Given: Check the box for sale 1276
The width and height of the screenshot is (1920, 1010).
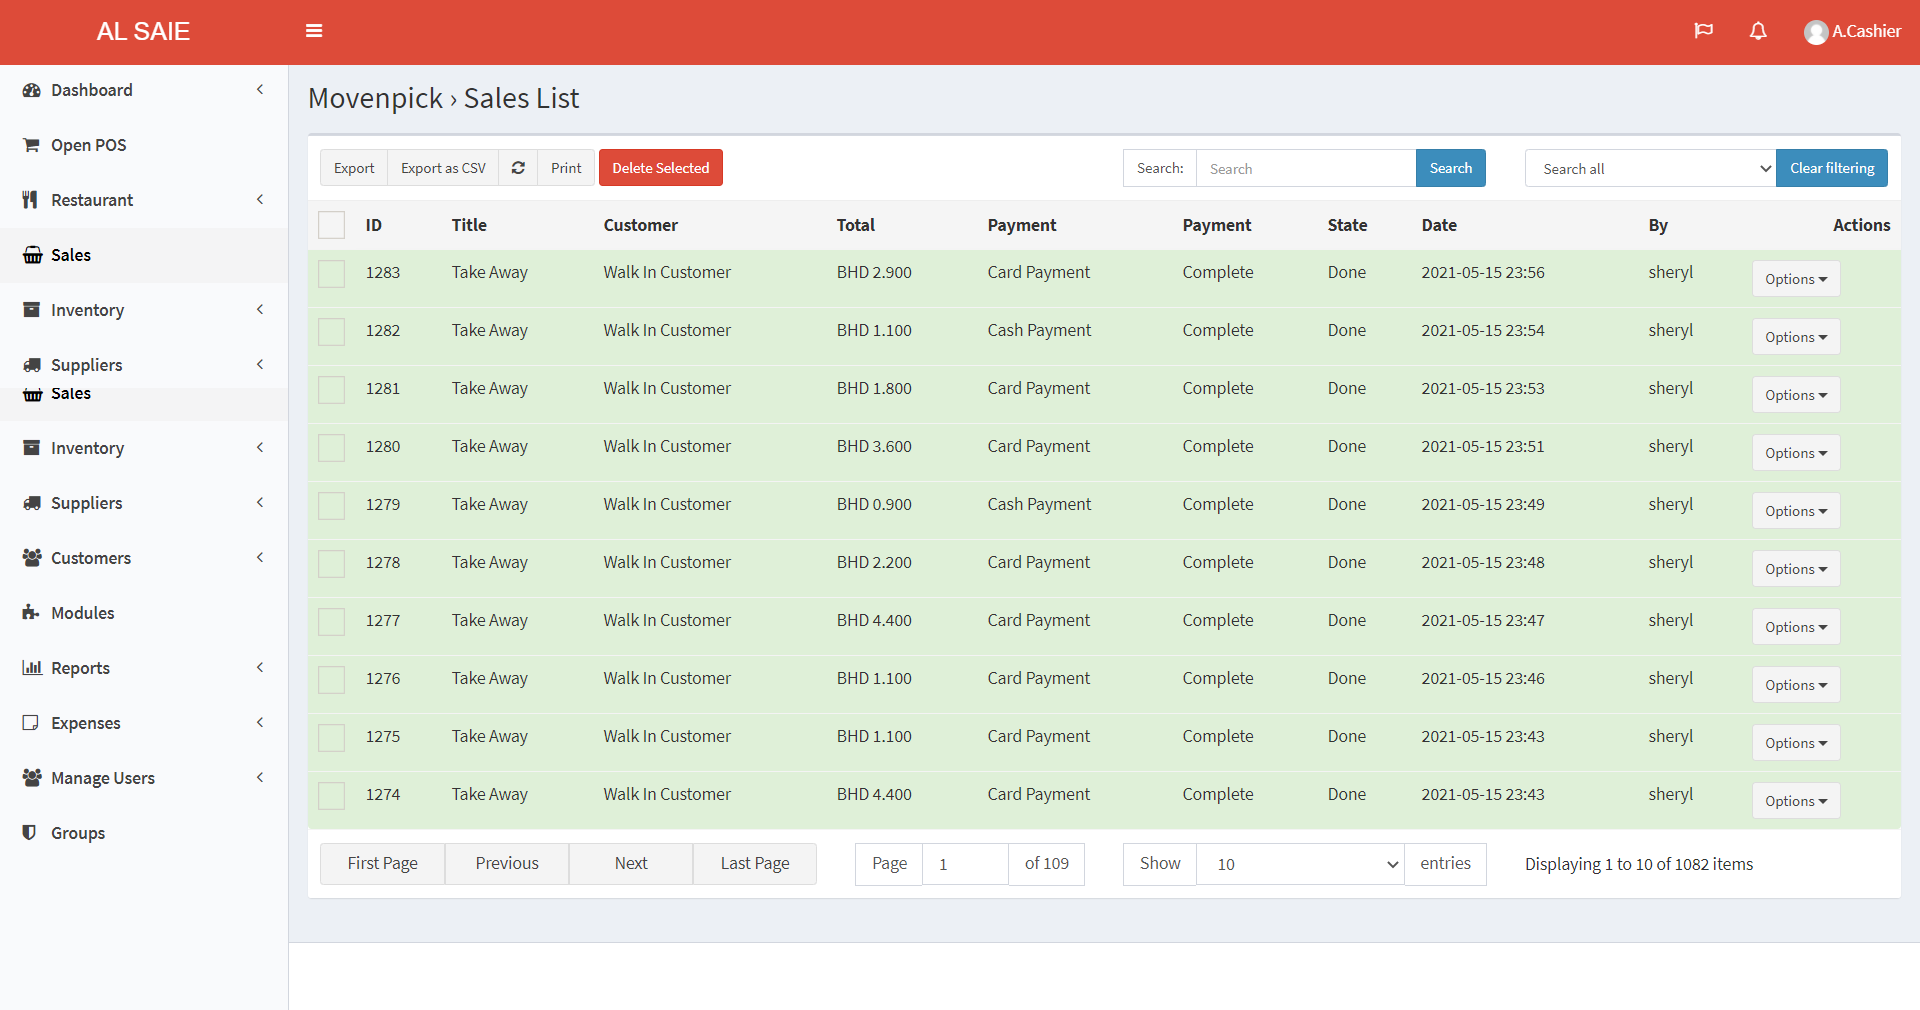Looking at the screenshot, I should (331, 679).
